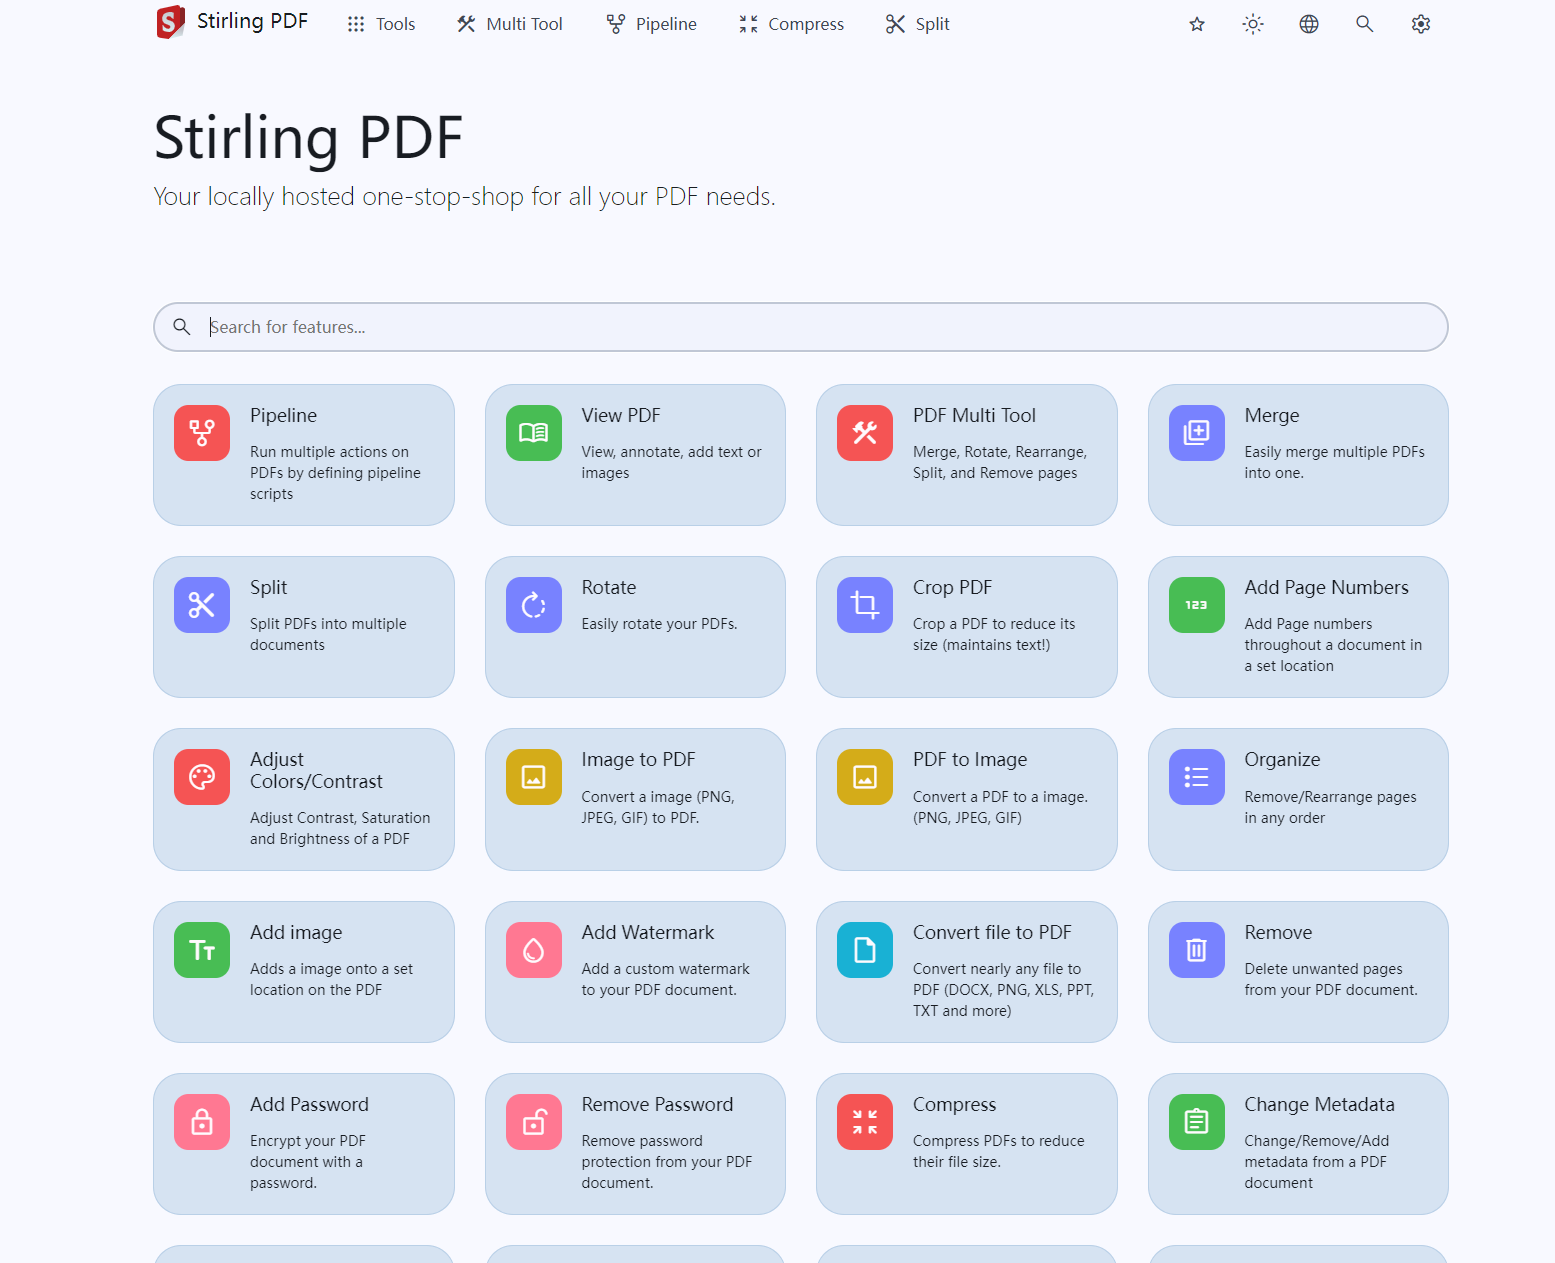Click the Change Metadata clipboard icon
The height and width of the screenshot is (1263, 1555).
[x=1197, y=1122]
